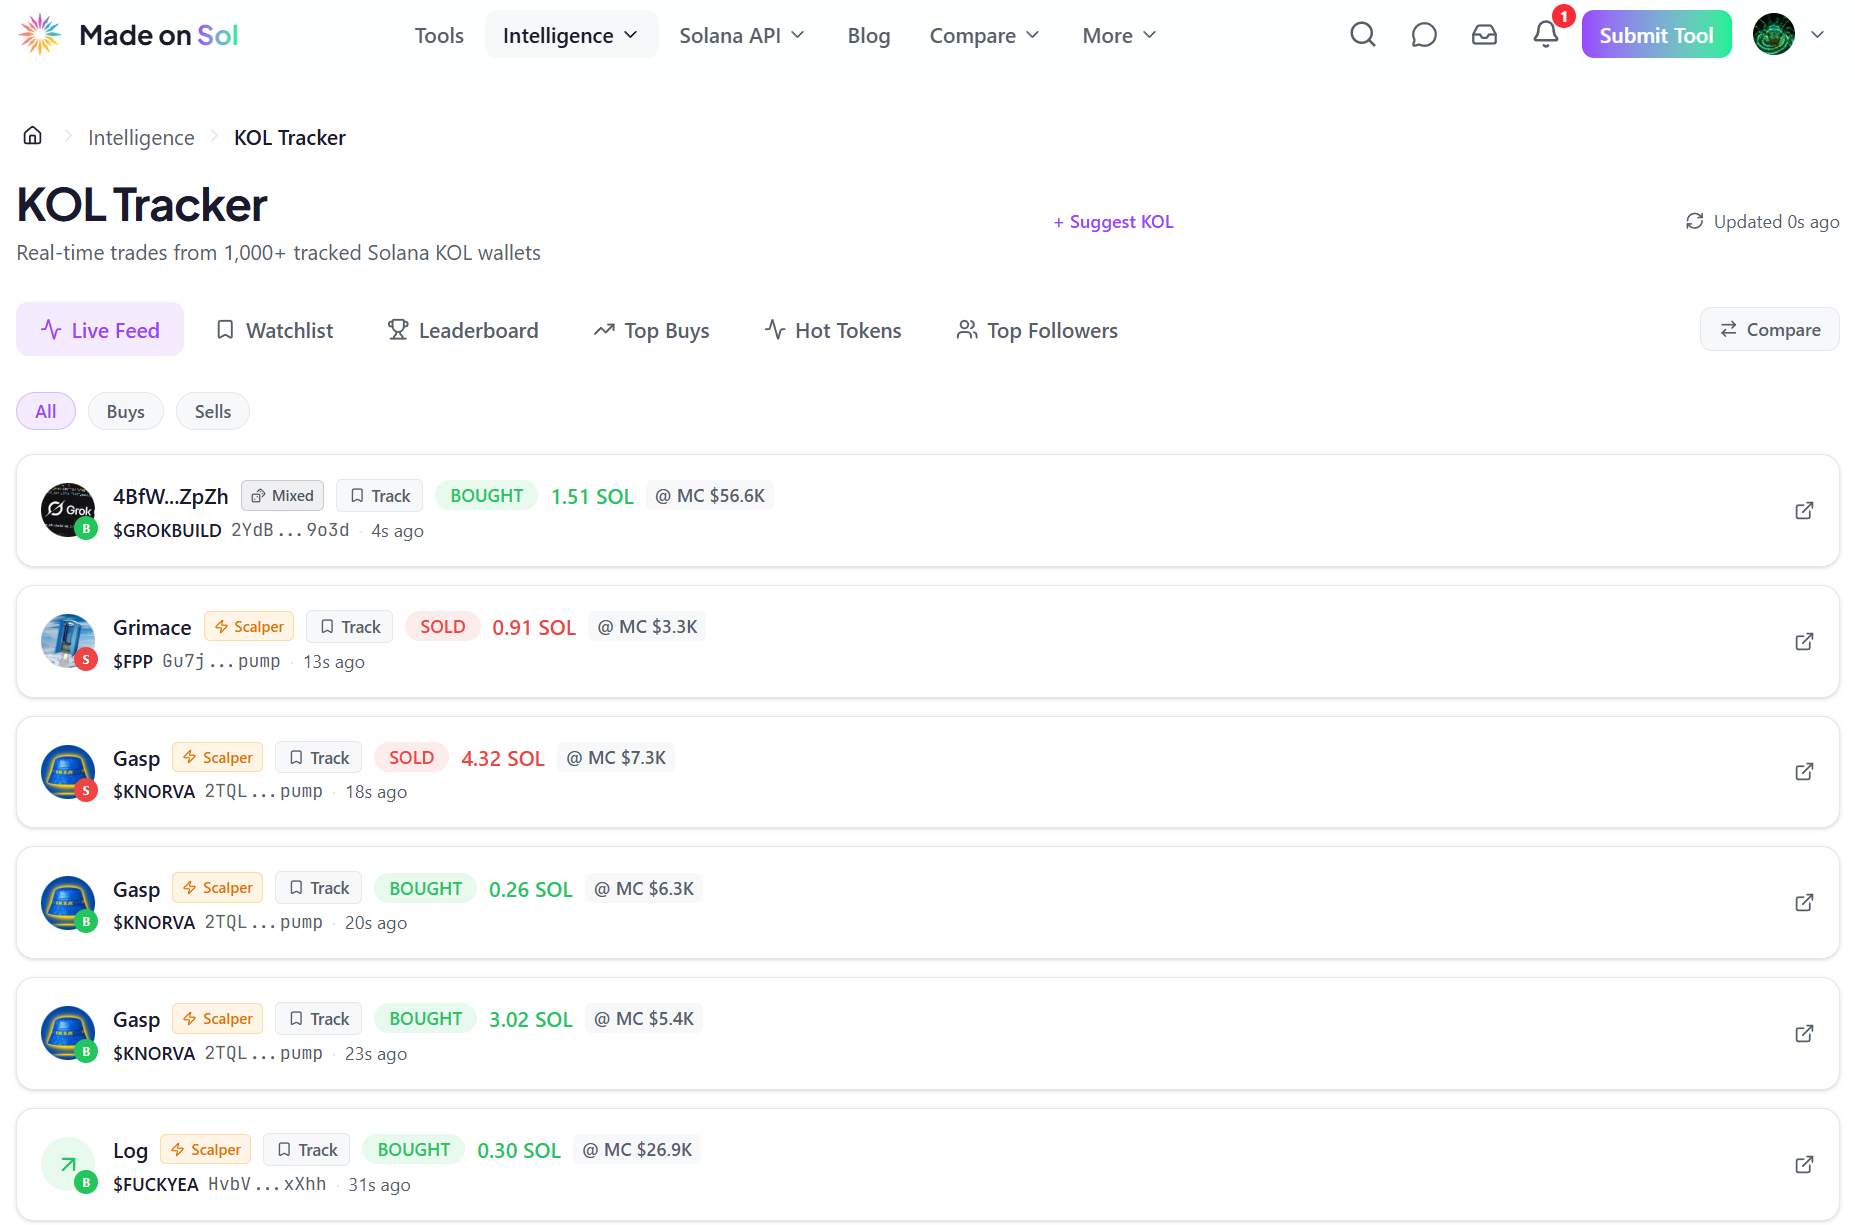Click the Made on Sol logo
This screenshot has width=1855, height=1225.
coord(128,35)
